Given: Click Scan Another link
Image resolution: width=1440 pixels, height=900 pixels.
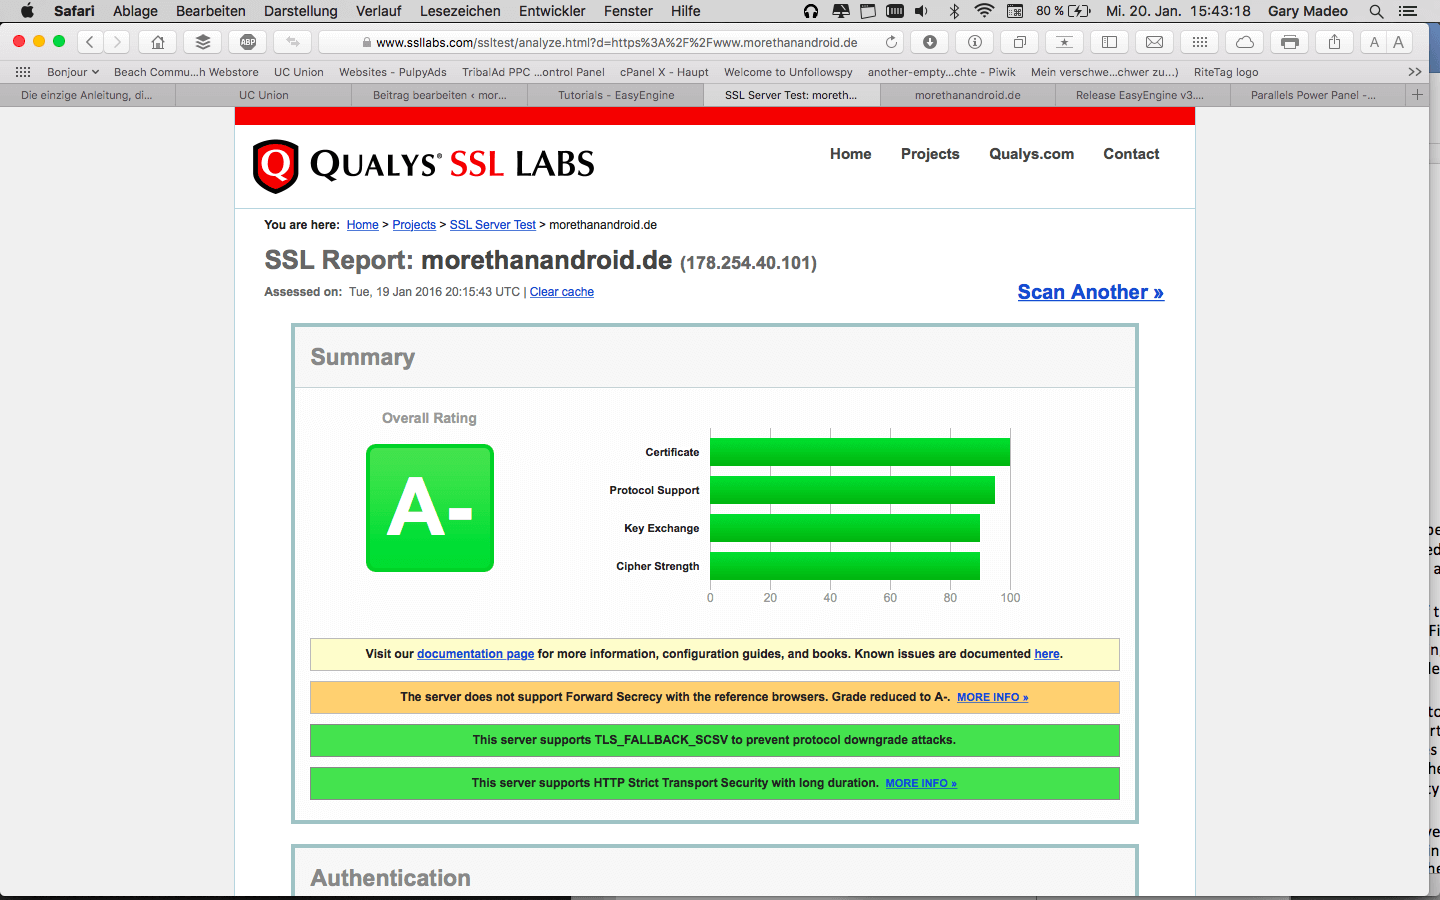Looking at the screenshot, I should click(1091, 292).
